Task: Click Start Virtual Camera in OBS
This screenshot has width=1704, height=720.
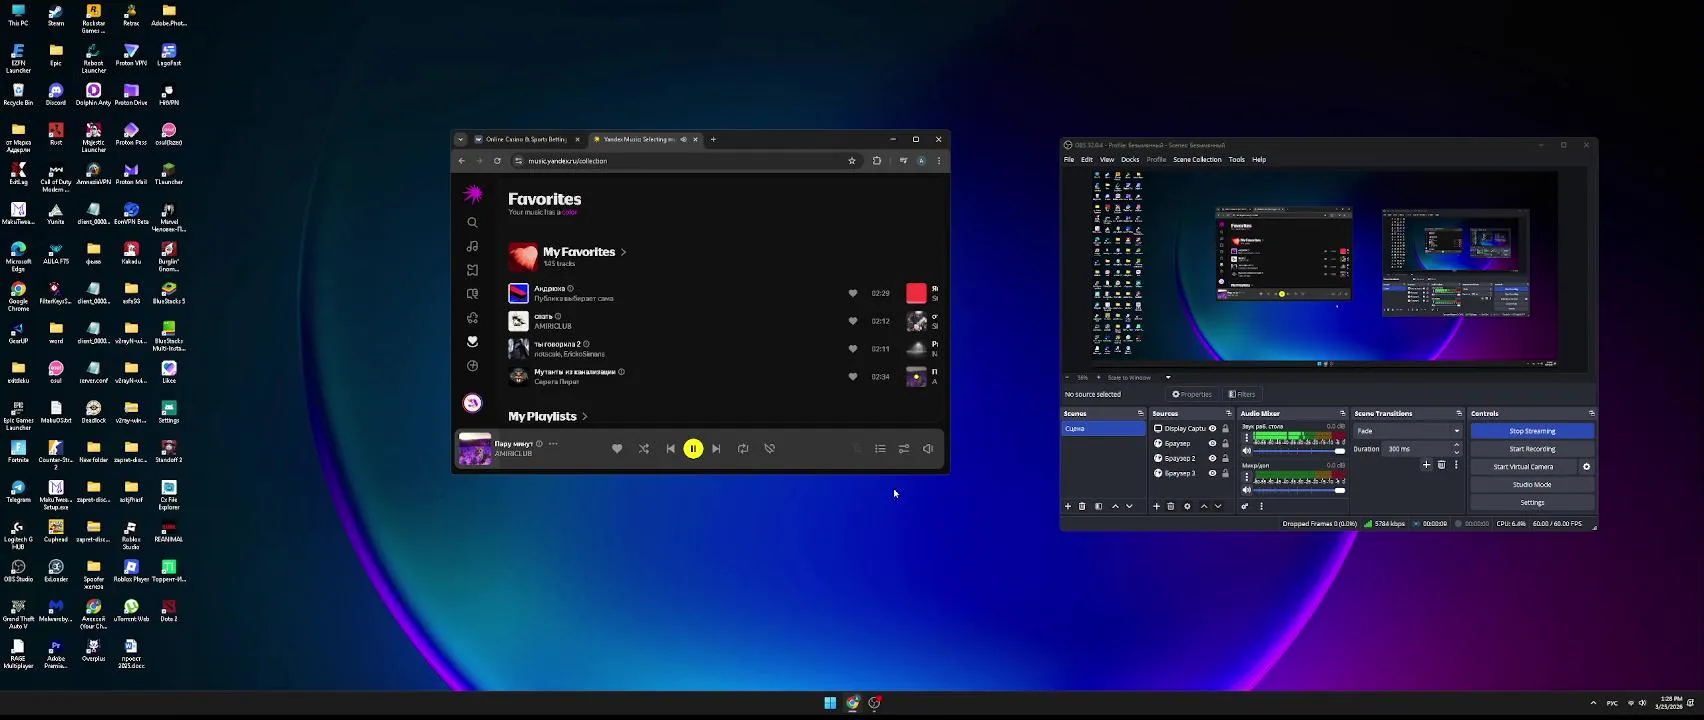Action: pos(1523,467)
